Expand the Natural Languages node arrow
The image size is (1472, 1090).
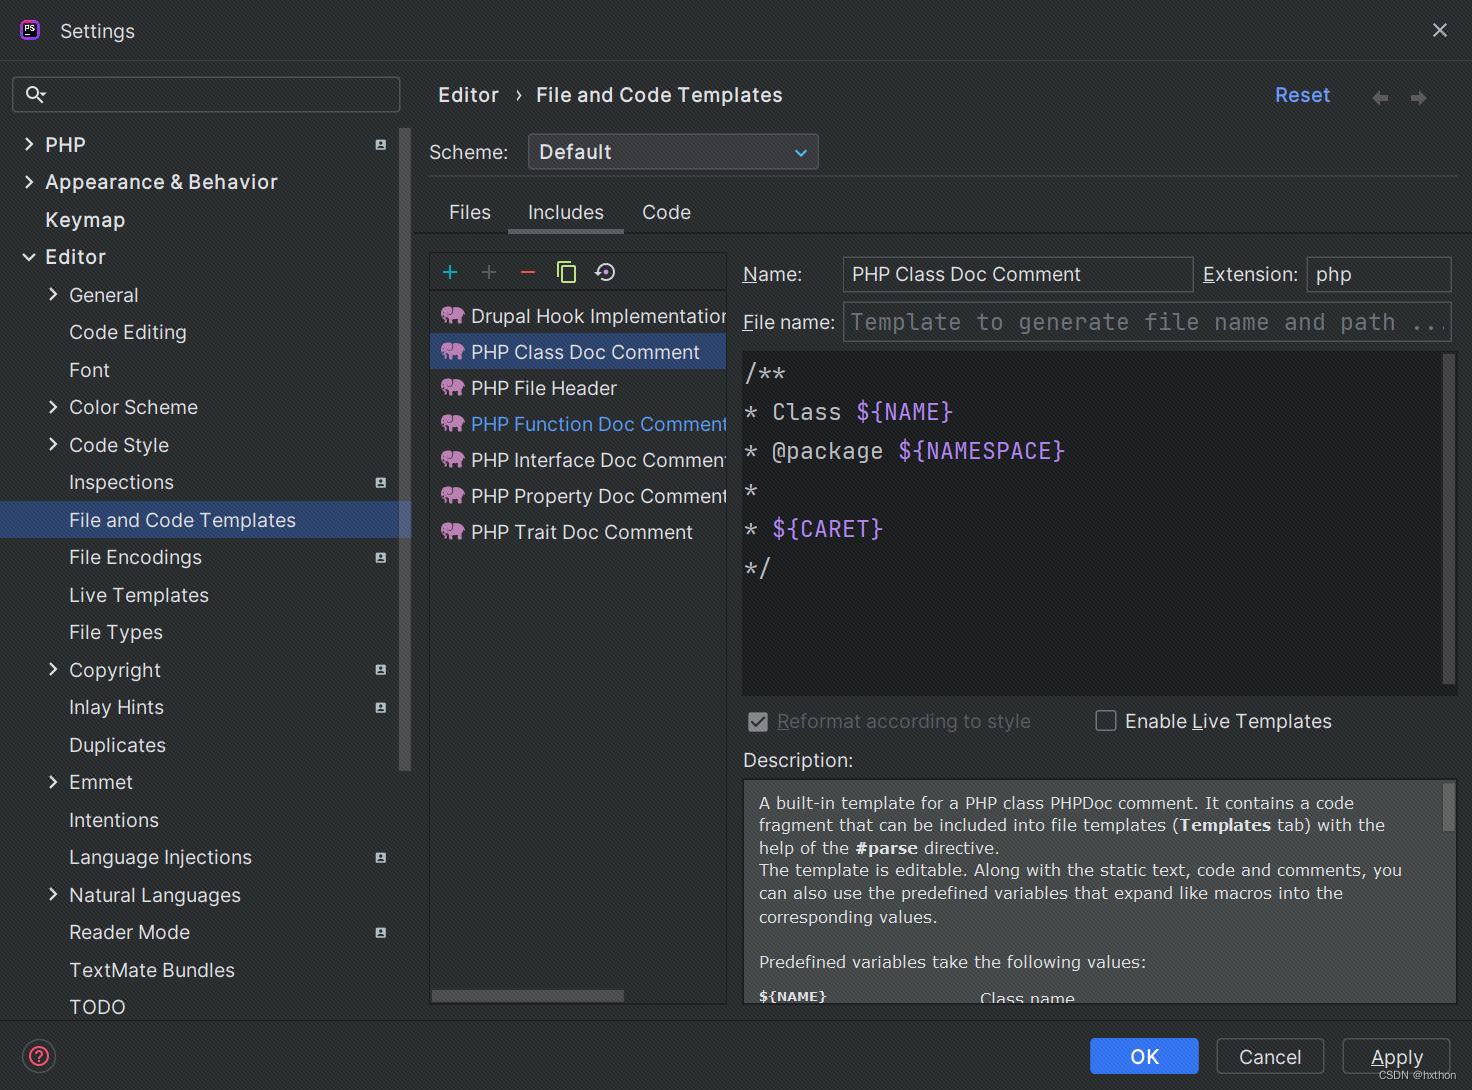(53, 894)
